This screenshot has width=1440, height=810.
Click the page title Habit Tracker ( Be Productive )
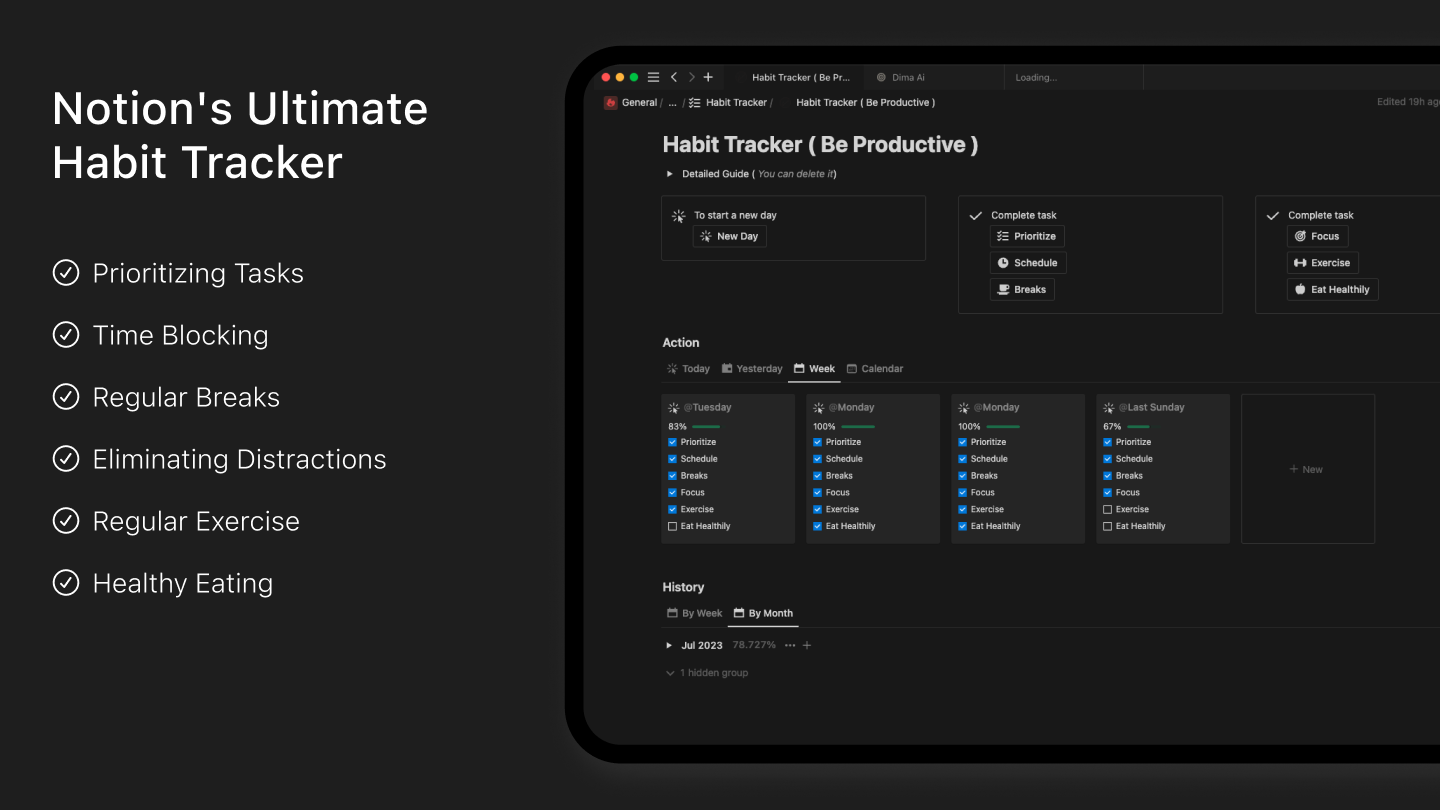[820, 145]
